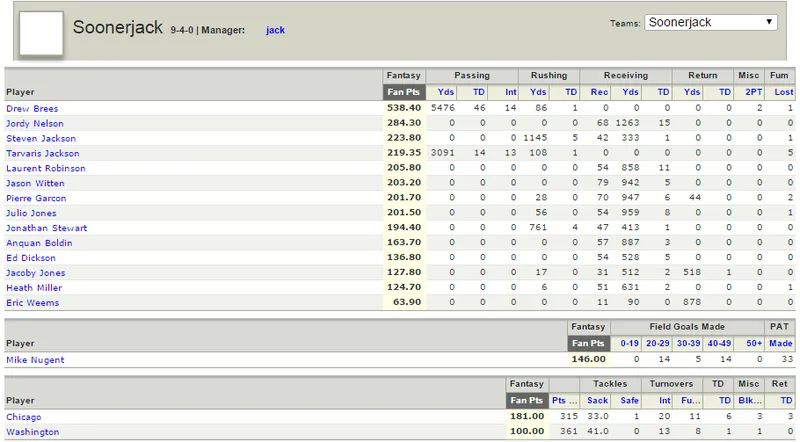Select Drew Brees 5476 passing yards

443,108
